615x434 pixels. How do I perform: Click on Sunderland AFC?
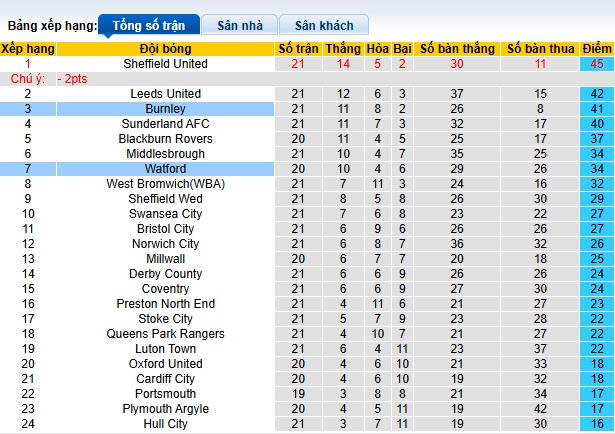[166, 124]
